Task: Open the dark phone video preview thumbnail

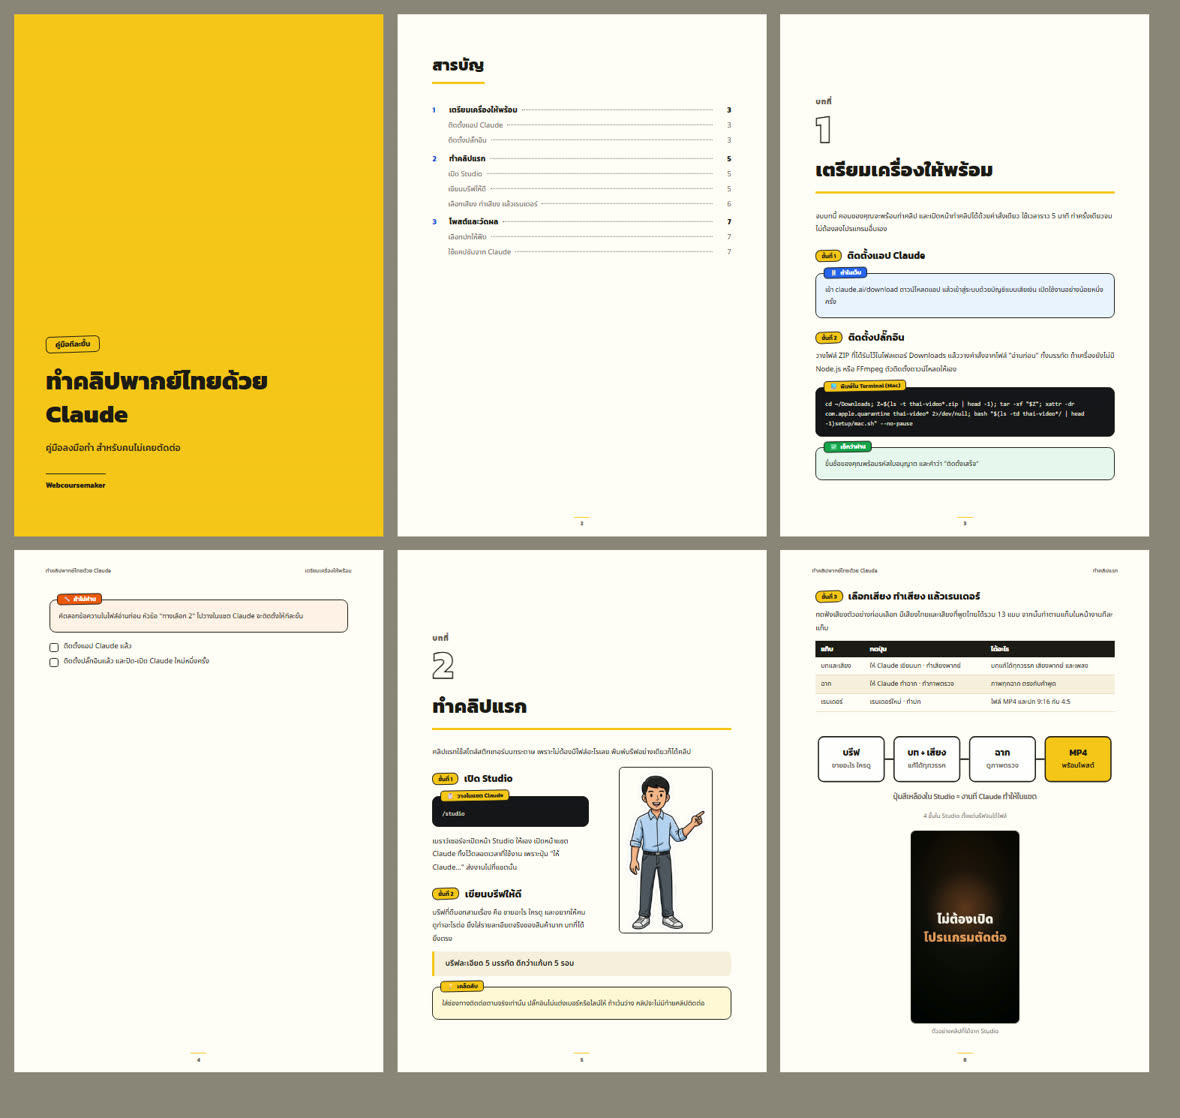Action: point(965,927)
